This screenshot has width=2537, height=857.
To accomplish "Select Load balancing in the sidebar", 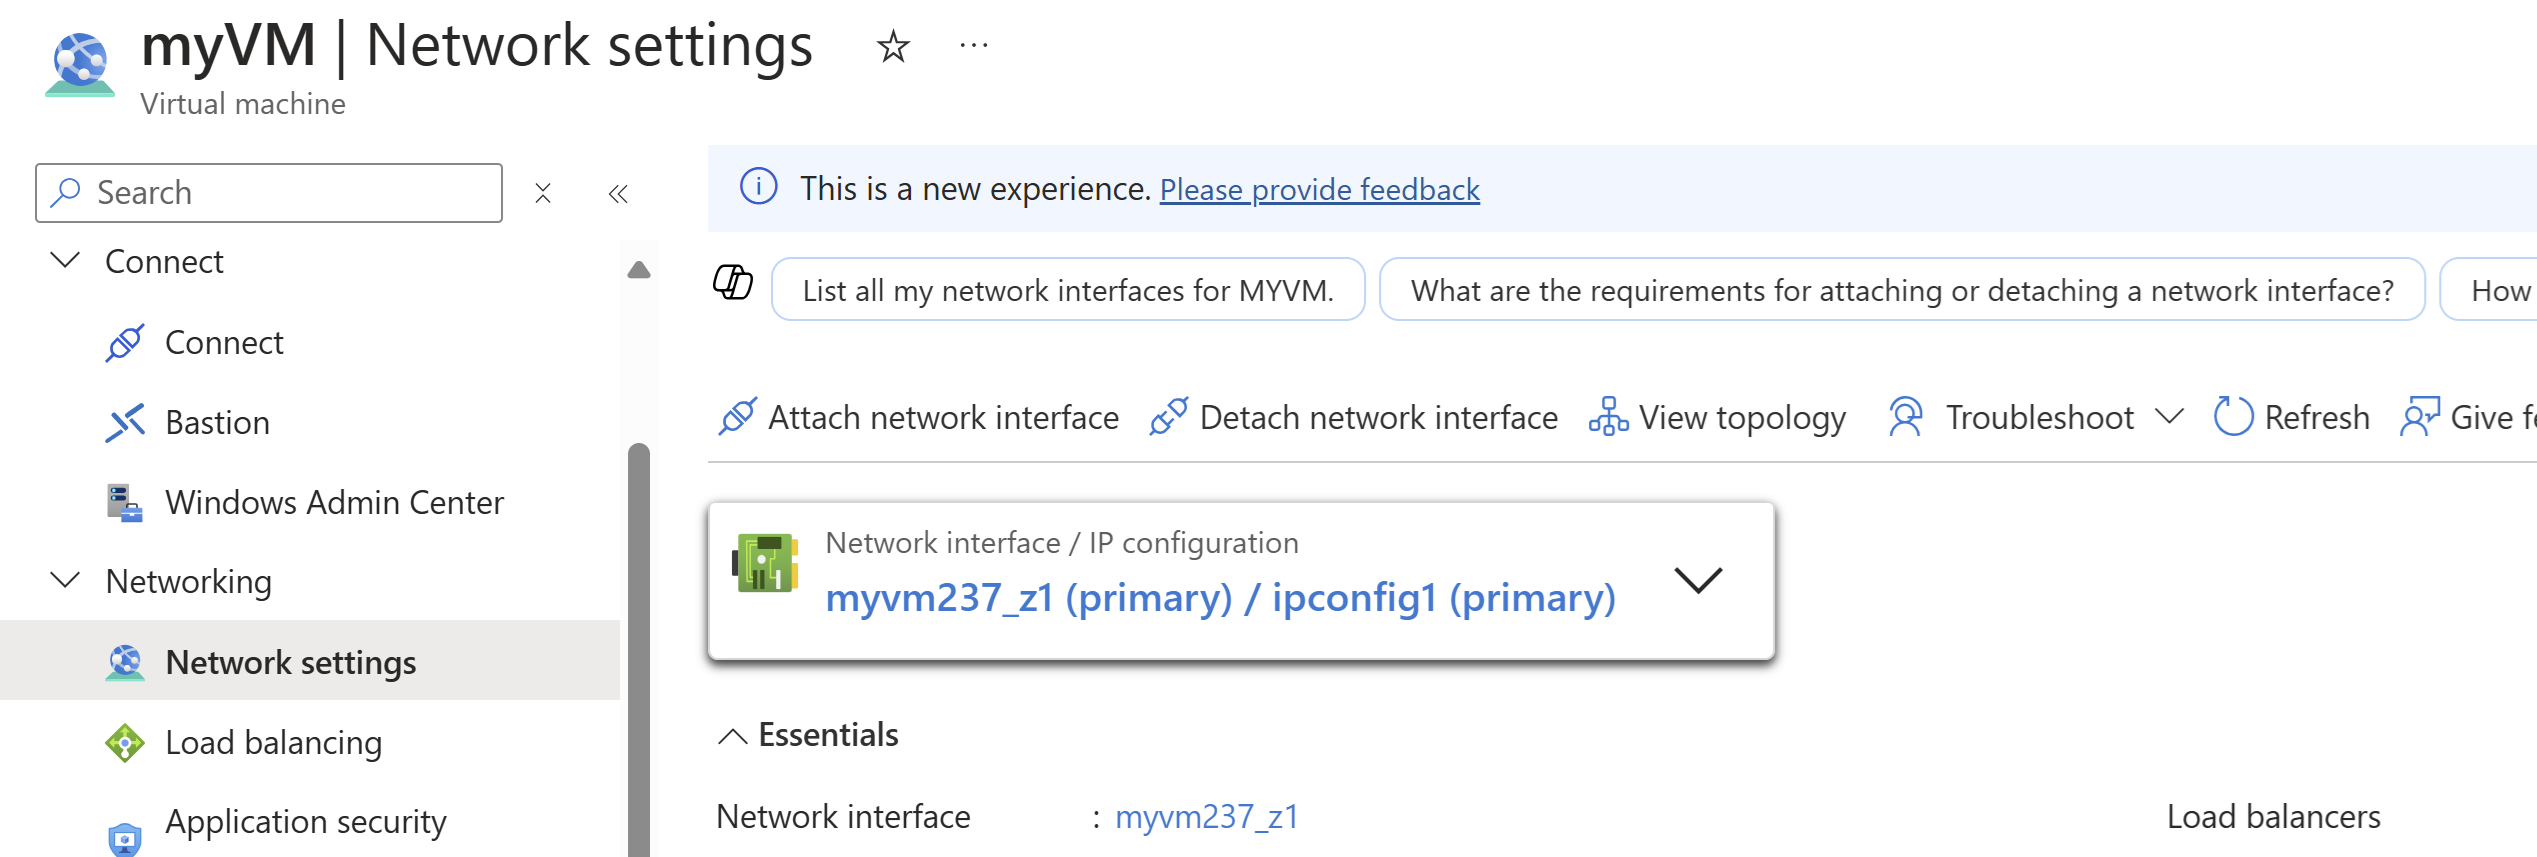I will coord(273,743).
